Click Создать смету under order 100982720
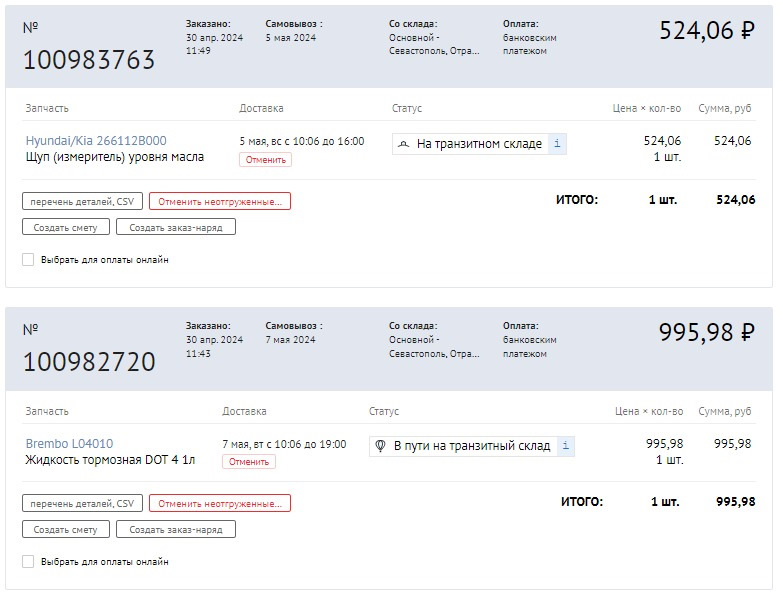Screen dimensions: 783x593 point(65,530)
